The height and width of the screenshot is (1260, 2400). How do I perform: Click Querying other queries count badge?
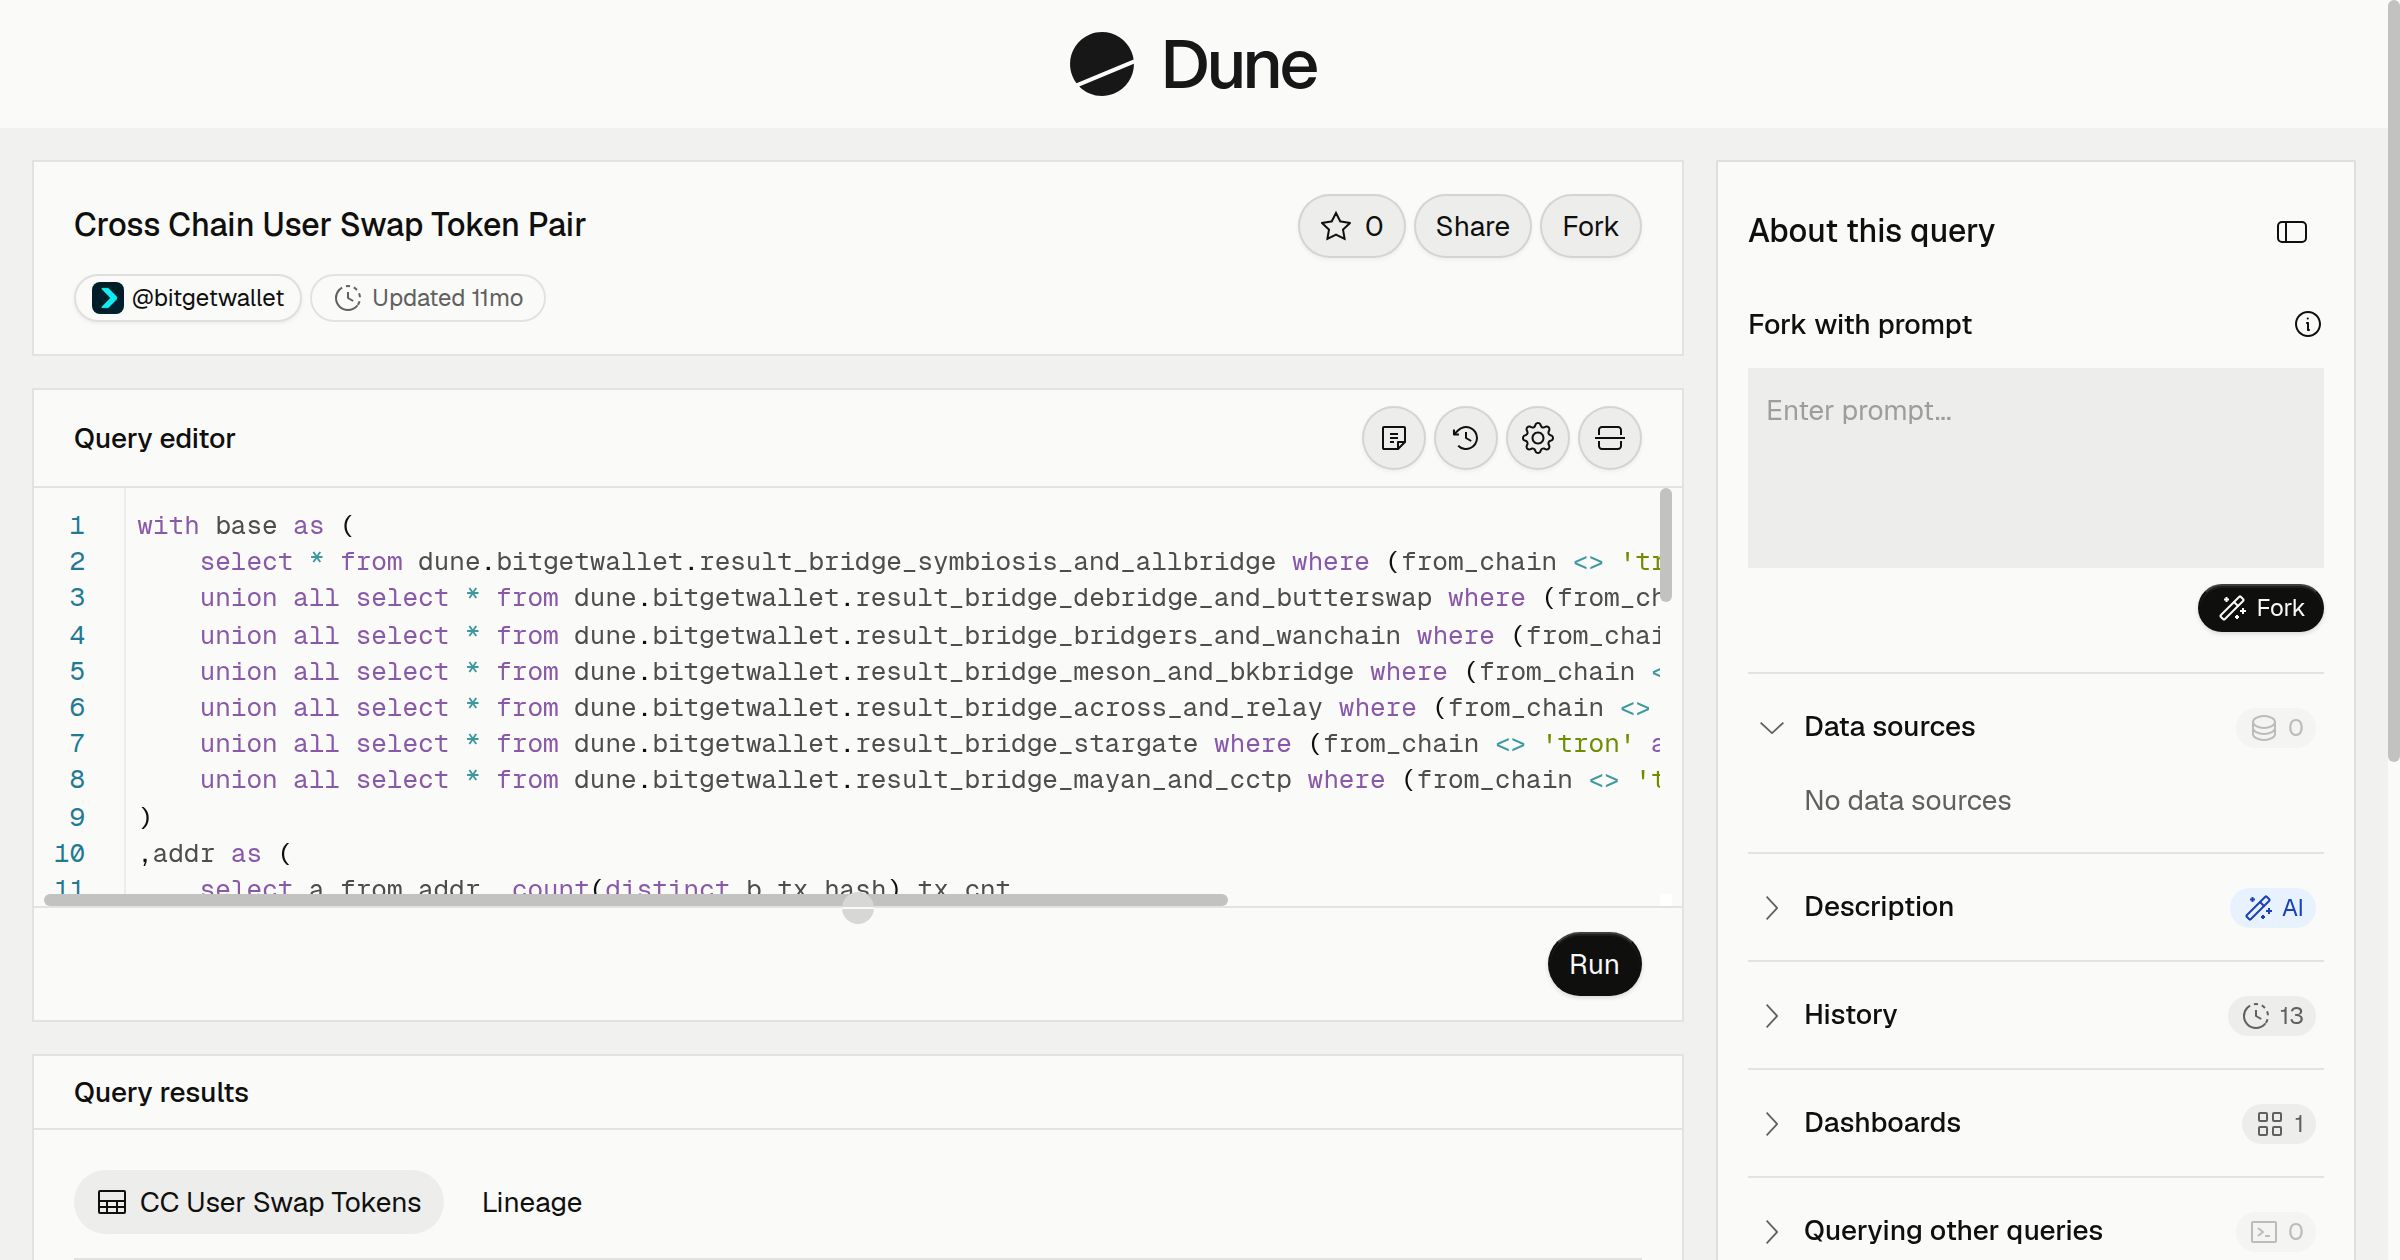tap(2277, 1232)
